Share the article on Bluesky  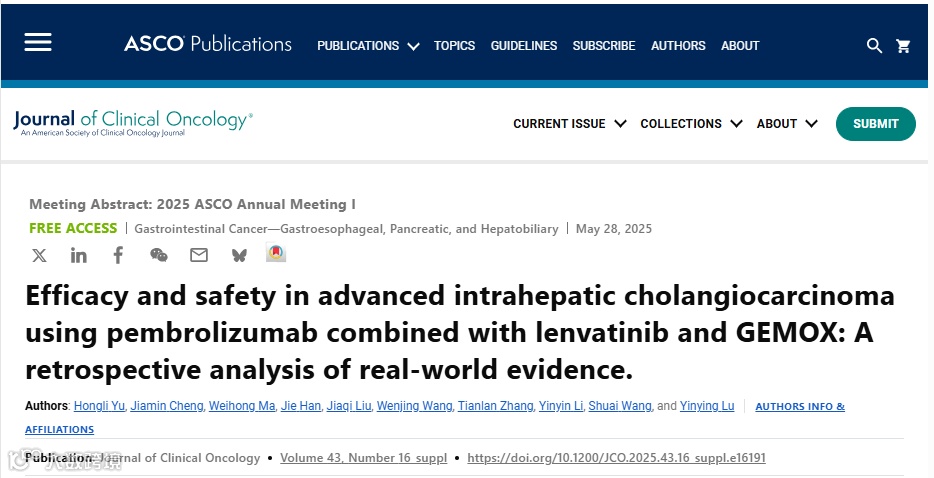coord(239,256)
